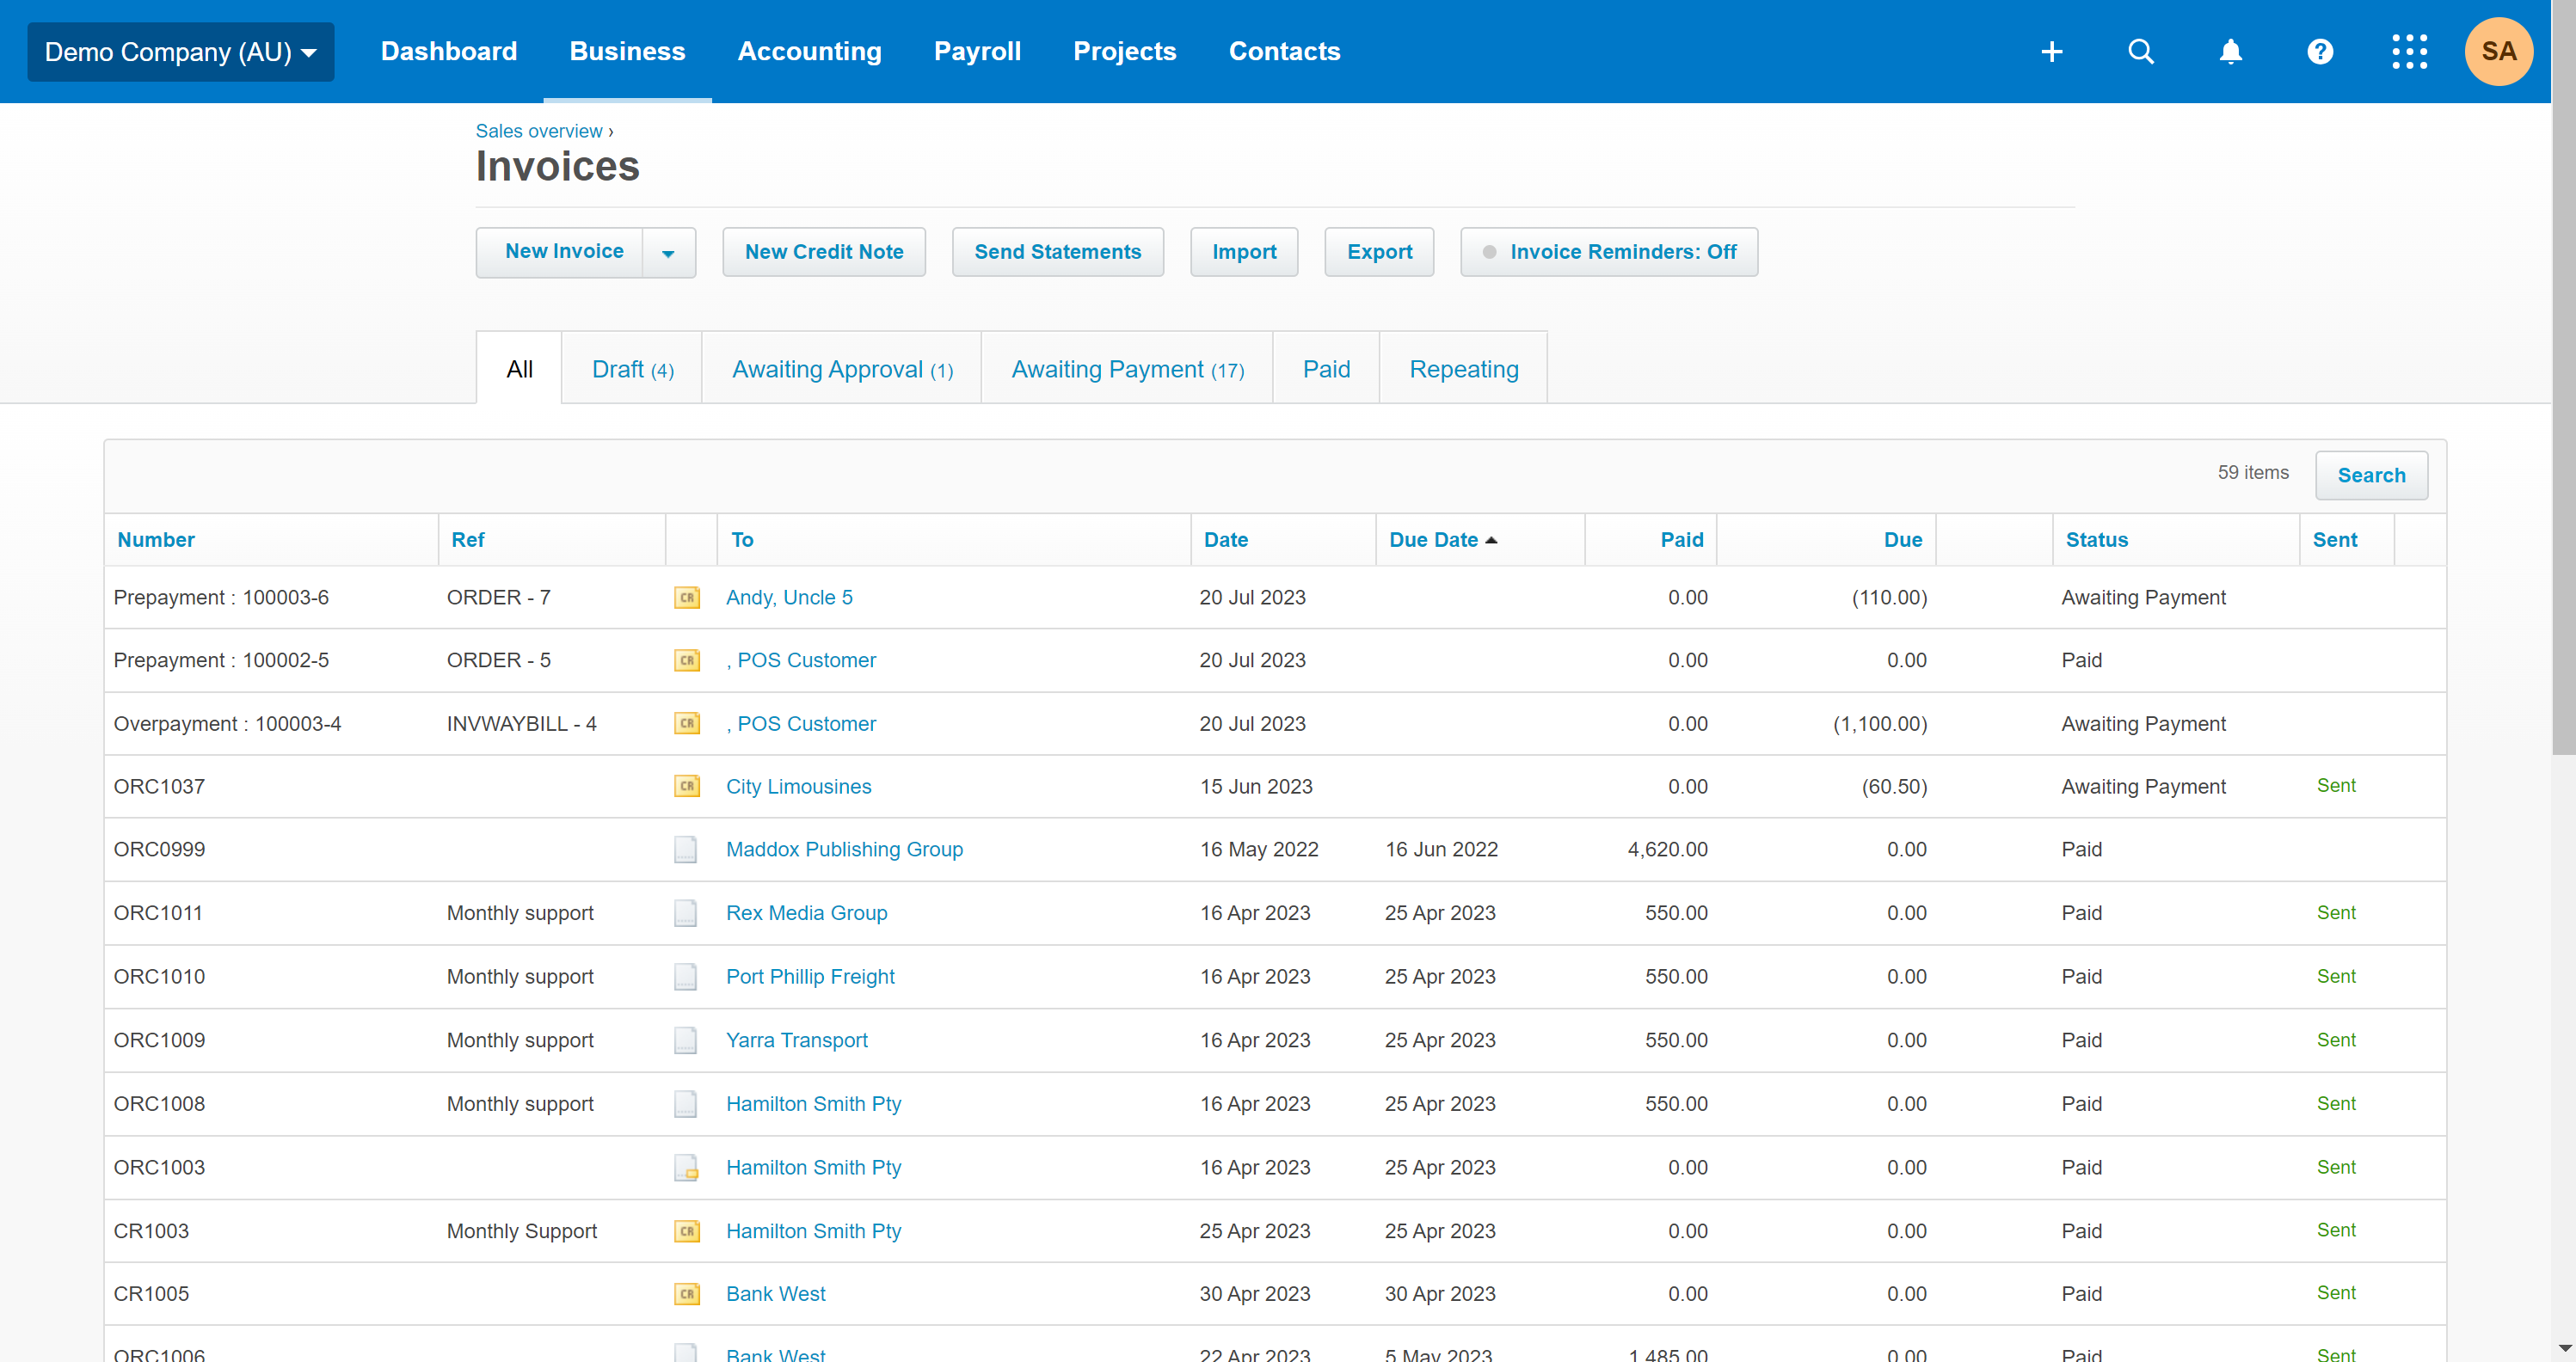Image resolution: width=2576 pixels, height=1362 pixels.
Task: Select the All tab
Action: (x=519, y=369)
